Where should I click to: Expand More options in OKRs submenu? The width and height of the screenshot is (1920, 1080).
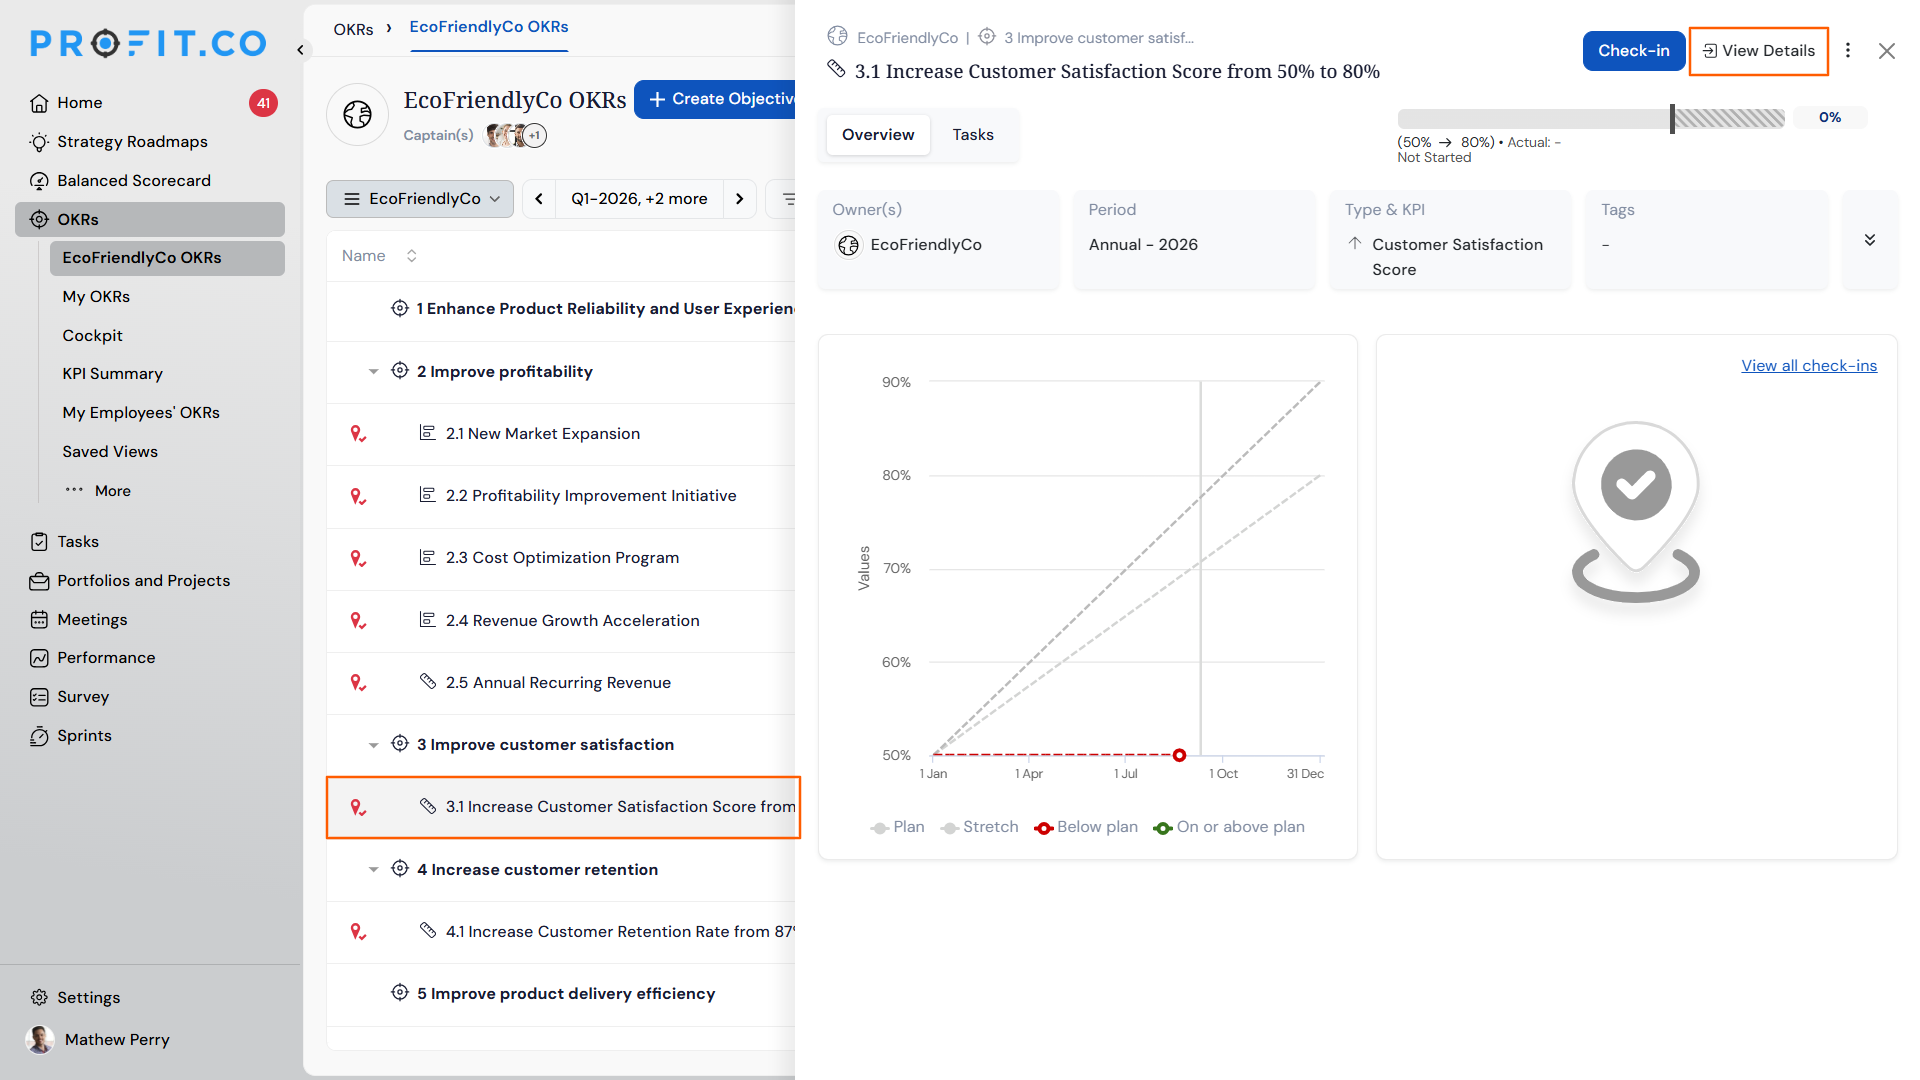(98, 491)
